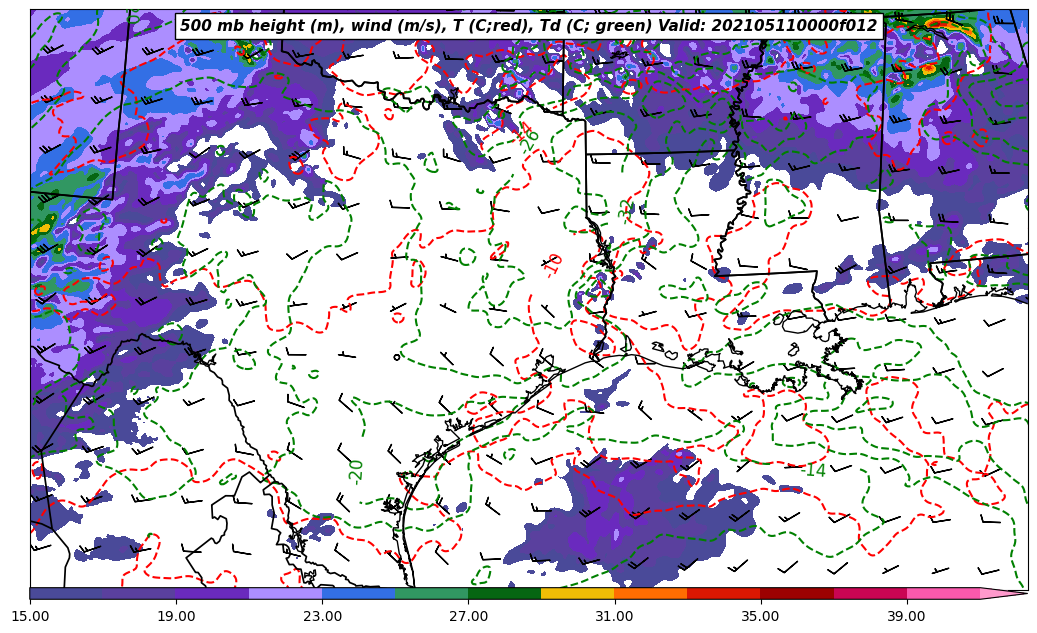
Task: Select the 23.00 colorbar tick label
Action: 322,616
